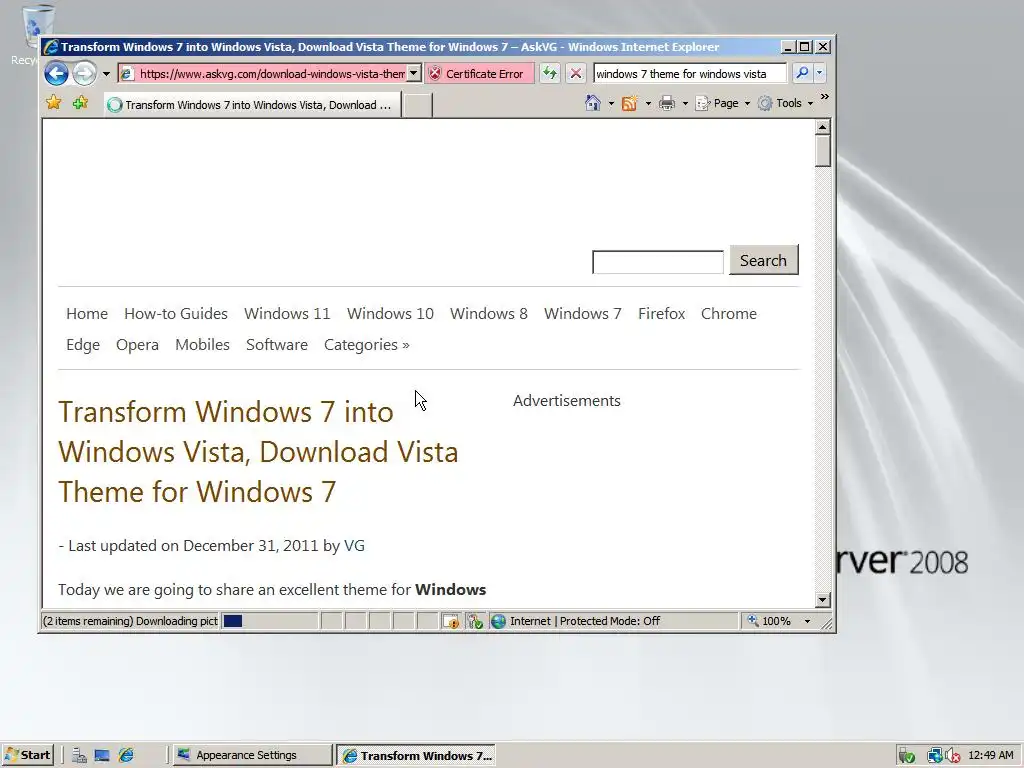Expand the zoom level dropdown arrow
This screenshot has width=1024, height=768.
pyautogui.click(x=807, y=621)
